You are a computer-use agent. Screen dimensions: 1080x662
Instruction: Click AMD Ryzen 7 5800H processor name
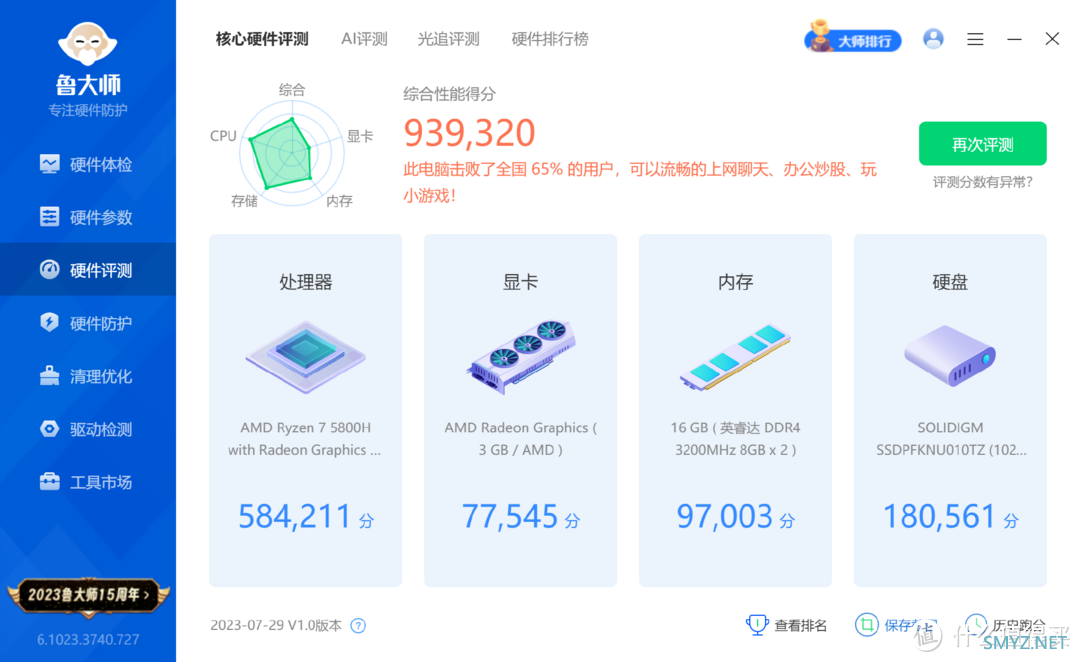click(x=305, y=439)
